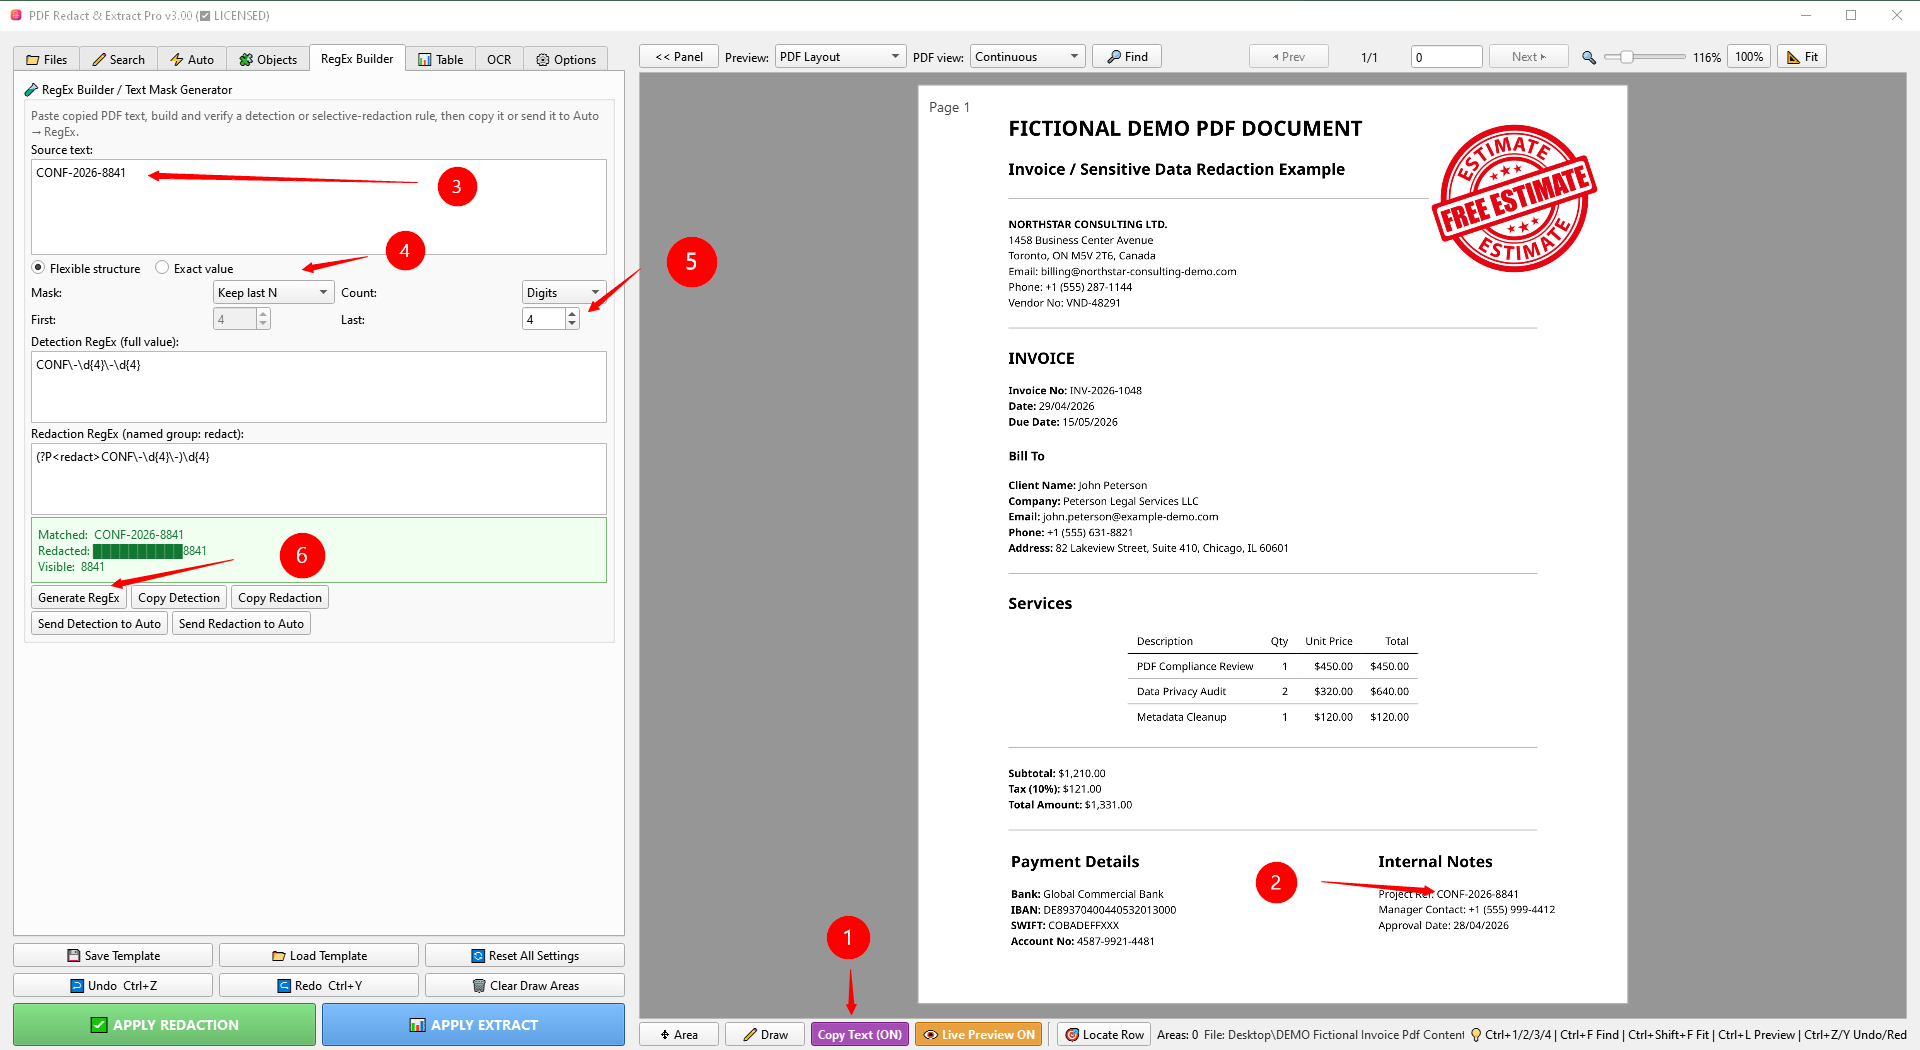Click the page number input field
Viewport: 1920px width, 1050px height.
pos(1446,57)
